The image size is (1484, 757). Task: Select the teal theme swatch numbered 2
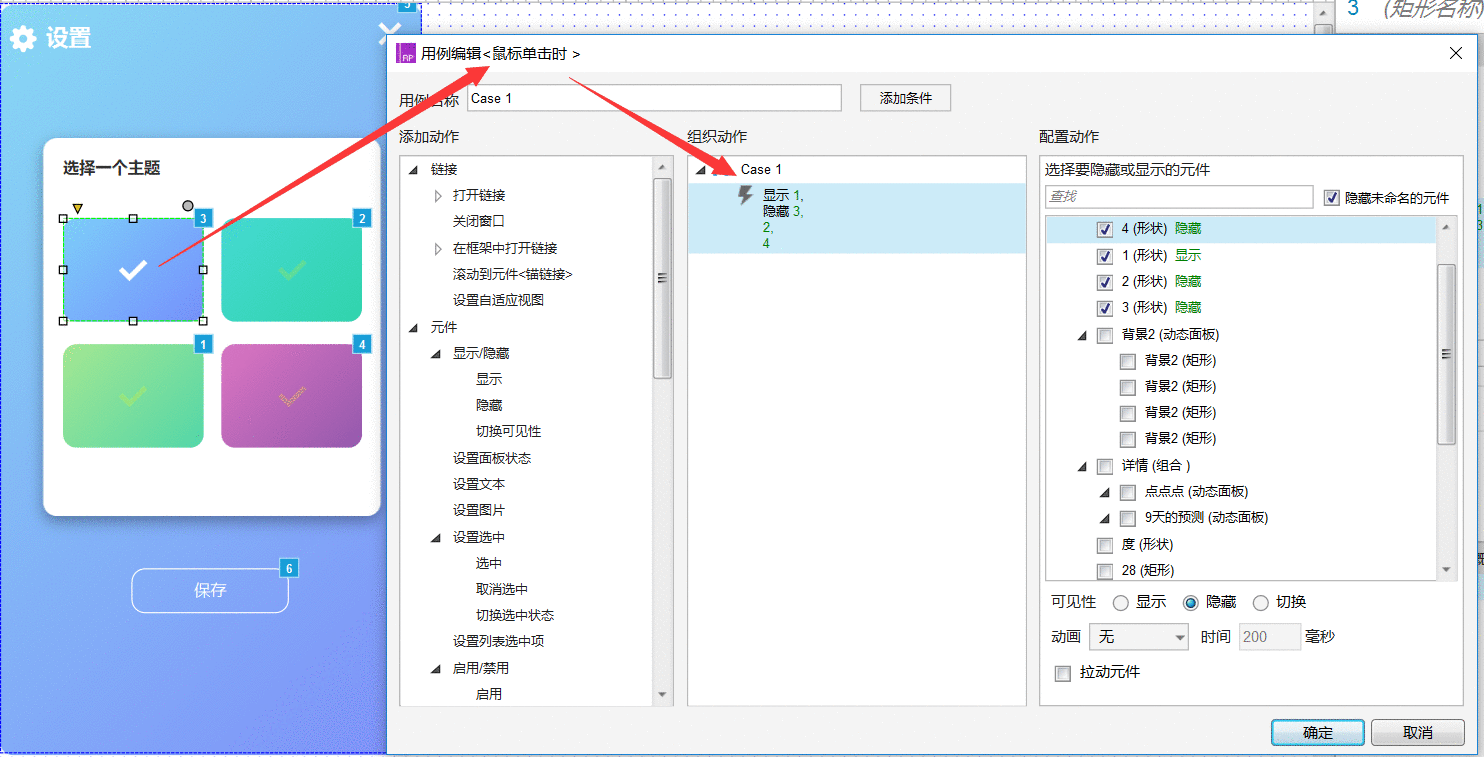pos(291,270)
